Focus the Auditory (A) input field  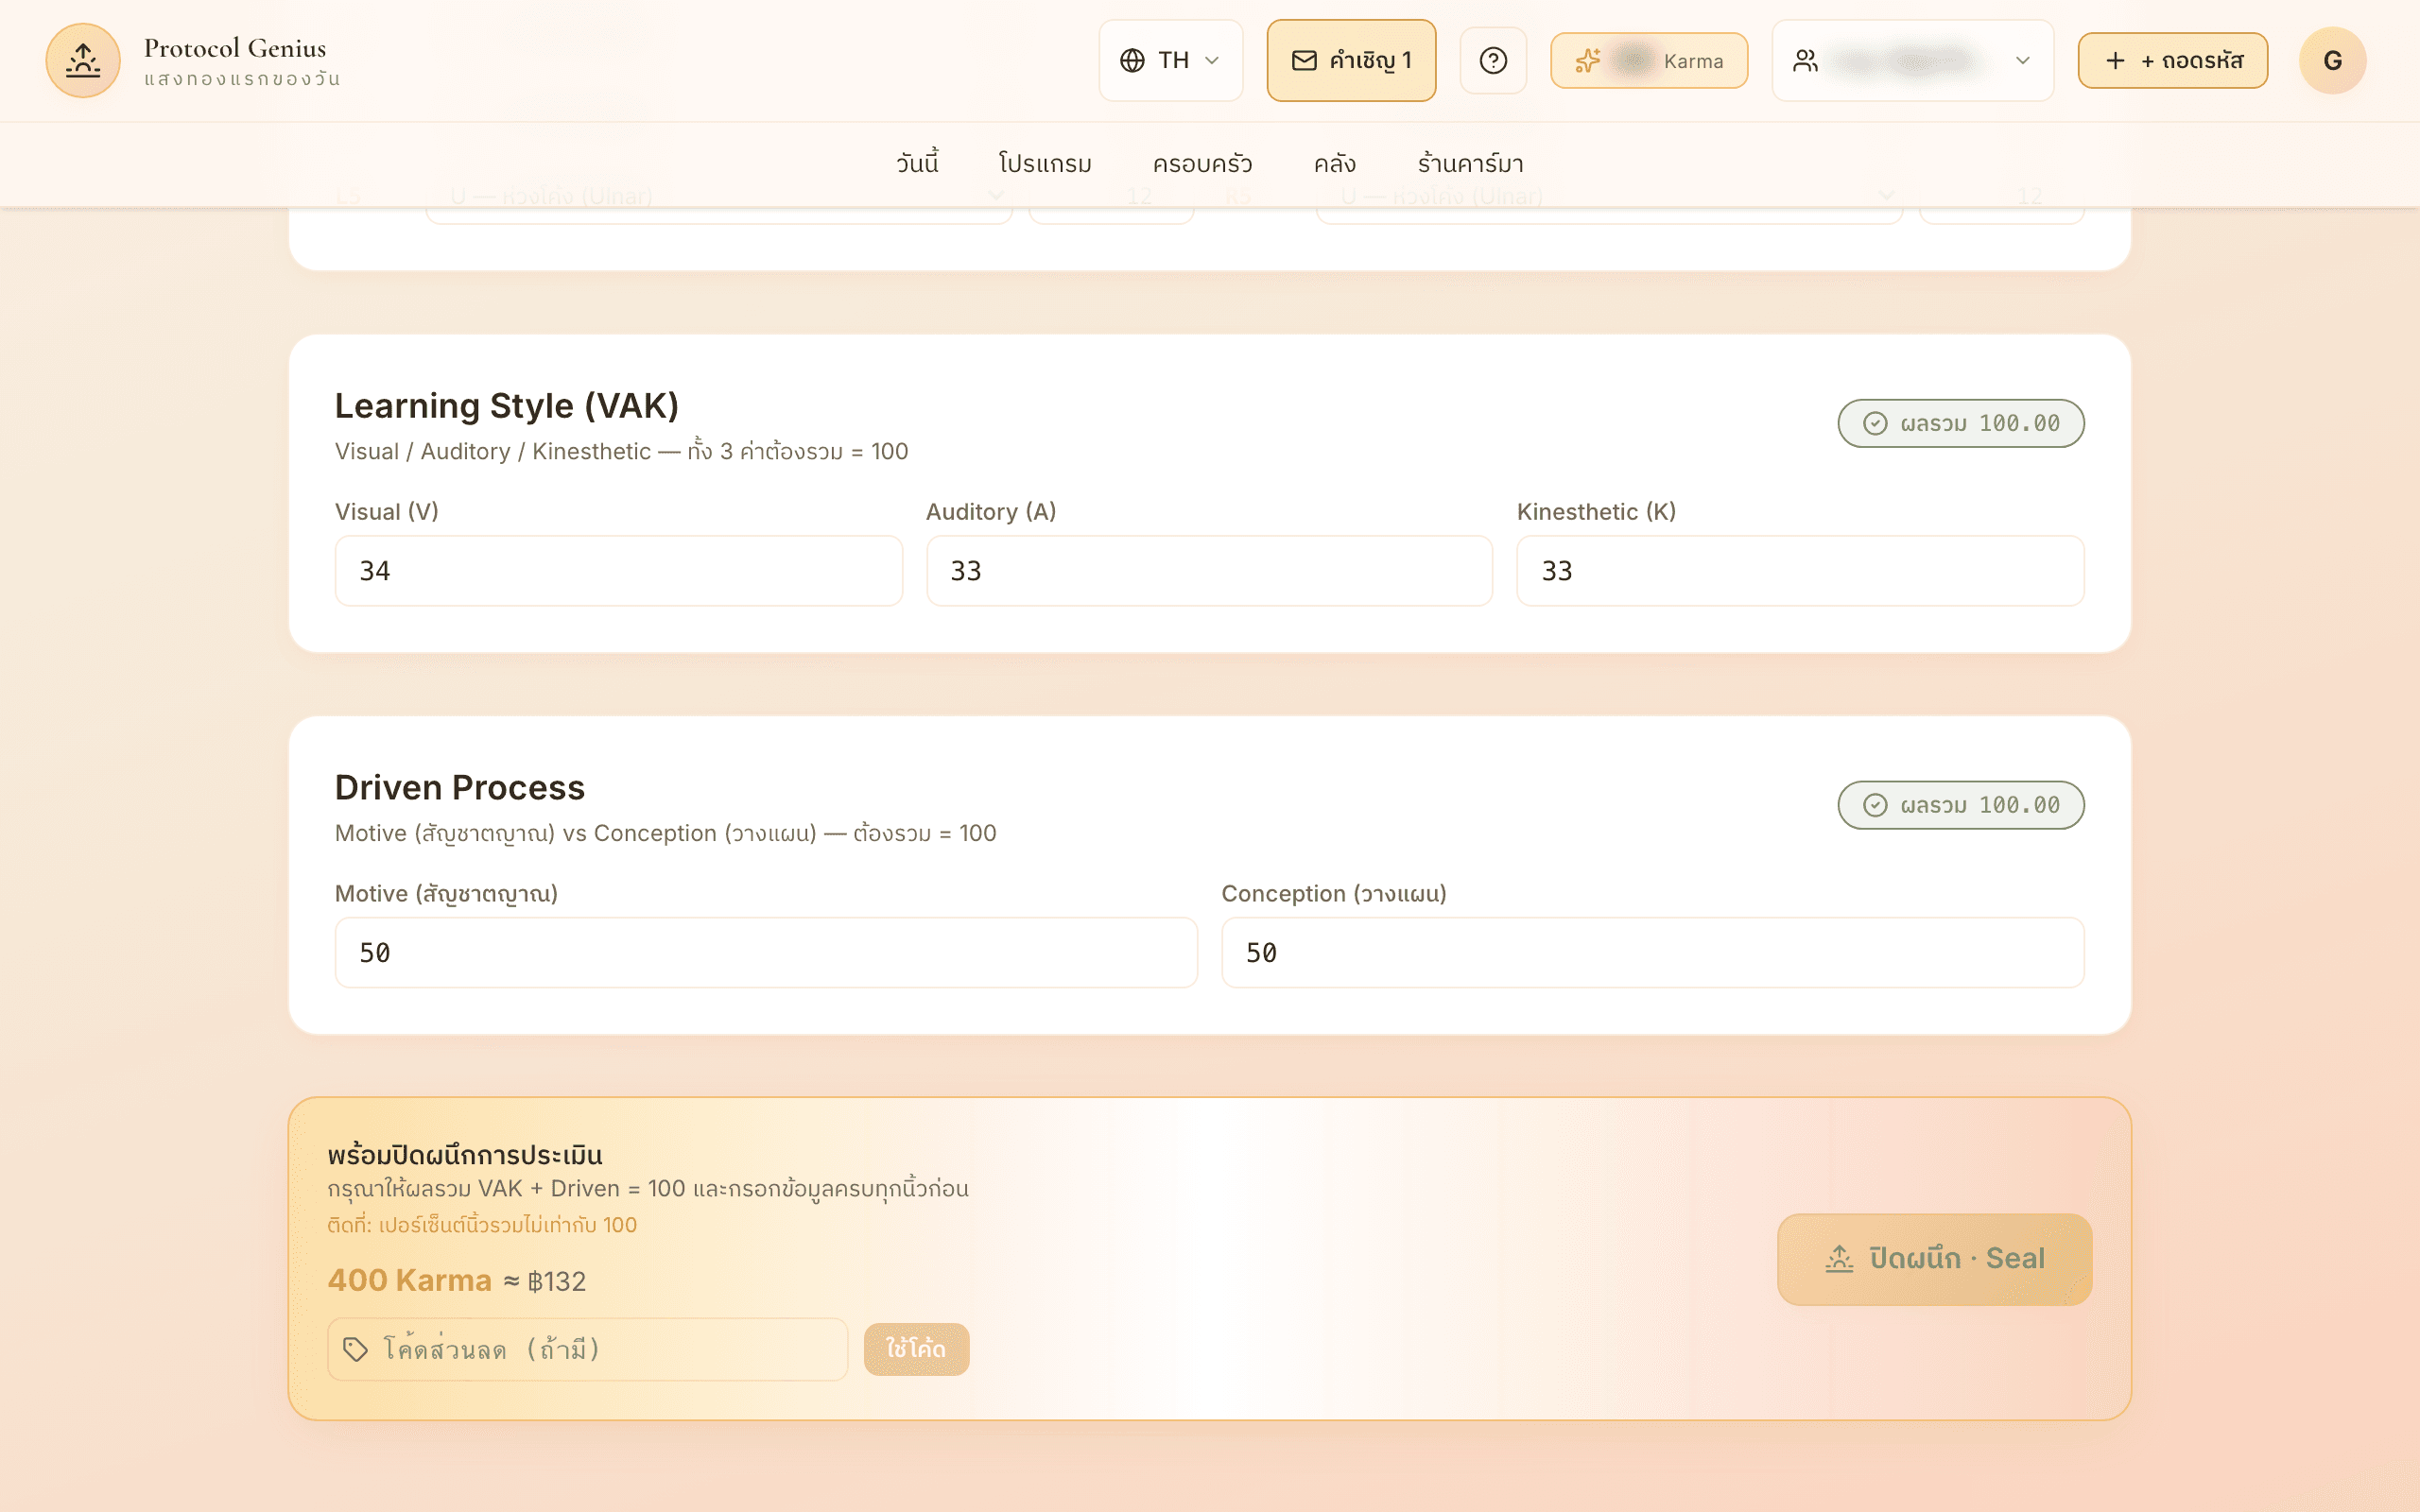point(1209,571)
